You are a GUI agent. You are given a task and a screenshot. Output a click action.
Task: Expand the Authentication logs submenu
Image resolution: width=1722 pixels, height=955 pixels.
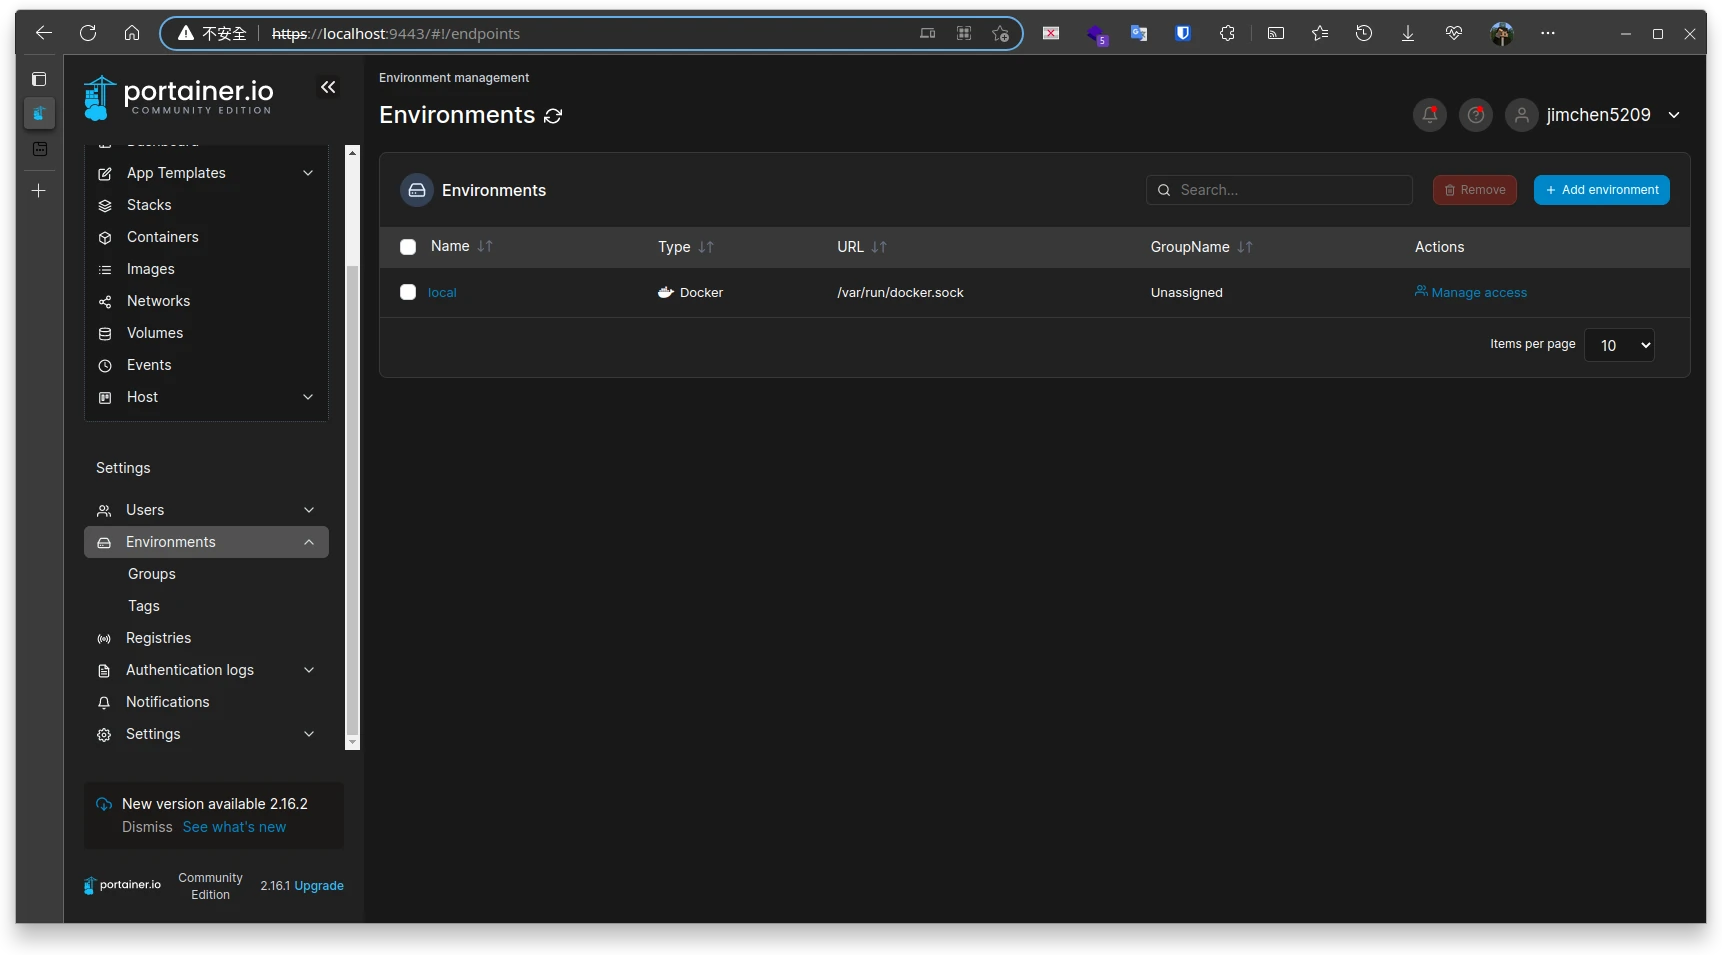click(x=309, y=670)
